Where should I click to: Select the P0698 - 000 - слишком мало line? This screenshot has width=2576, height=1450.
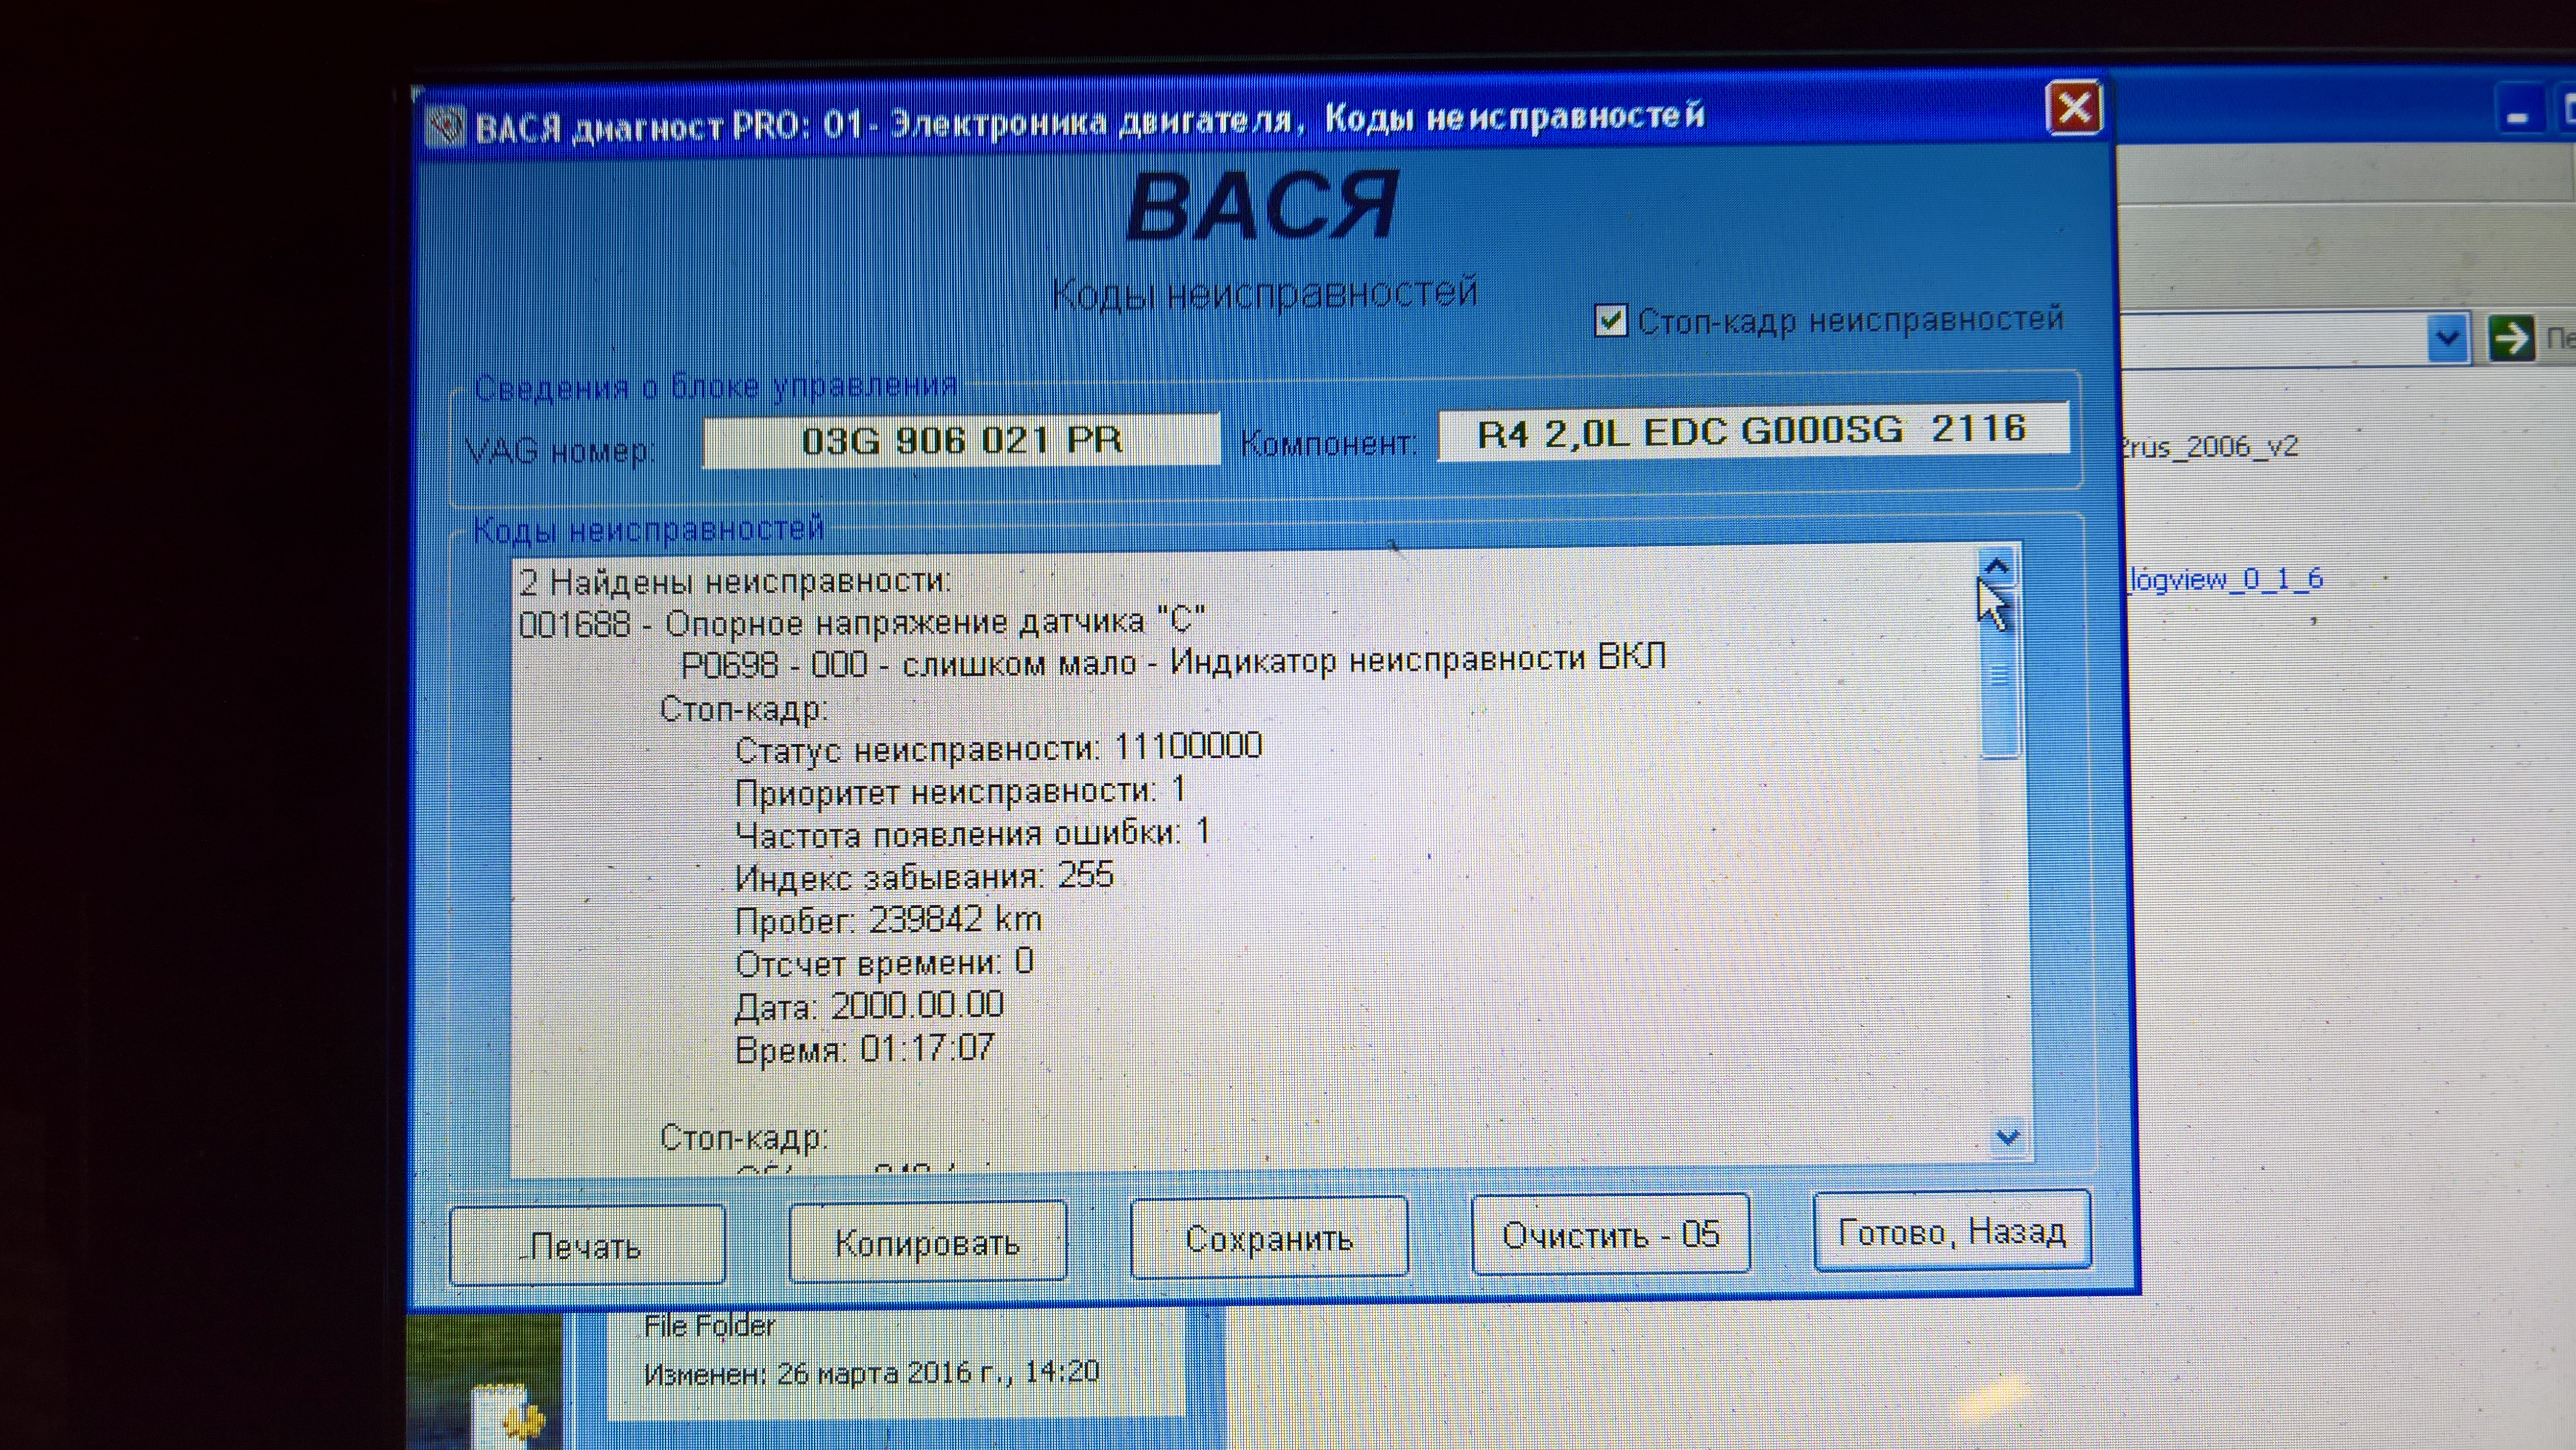(1173, 661)
